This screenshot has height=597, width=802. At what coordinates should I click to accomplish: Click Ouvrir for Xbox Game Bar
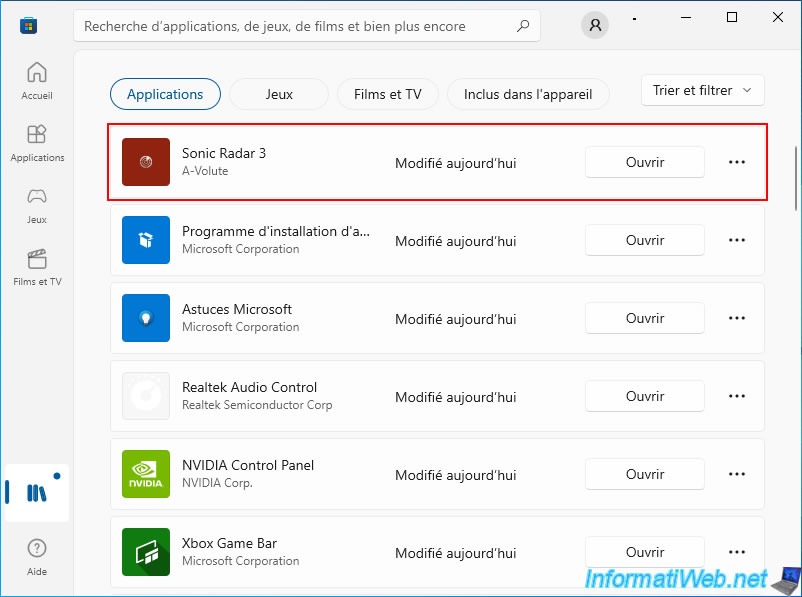tap(644, 552)
